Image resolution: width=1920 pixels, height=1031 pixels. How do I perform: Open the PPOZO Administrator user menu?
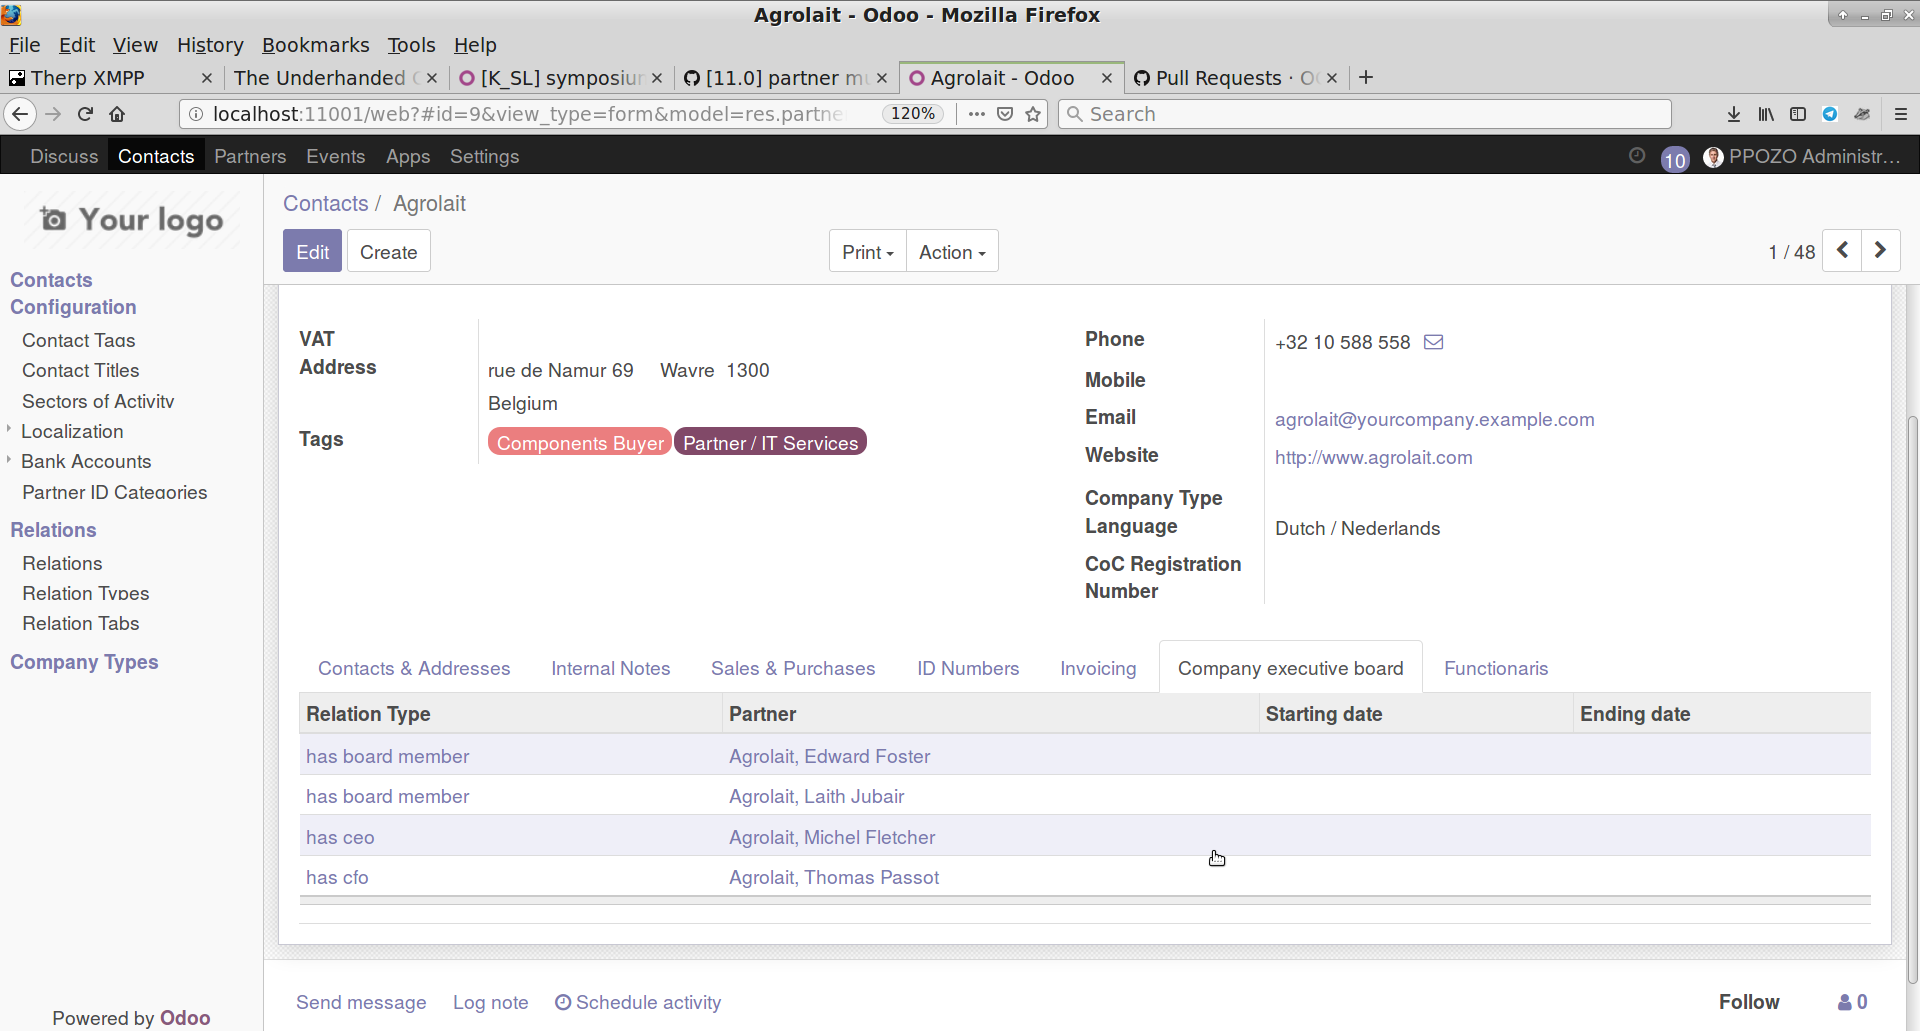point(1801,156)
